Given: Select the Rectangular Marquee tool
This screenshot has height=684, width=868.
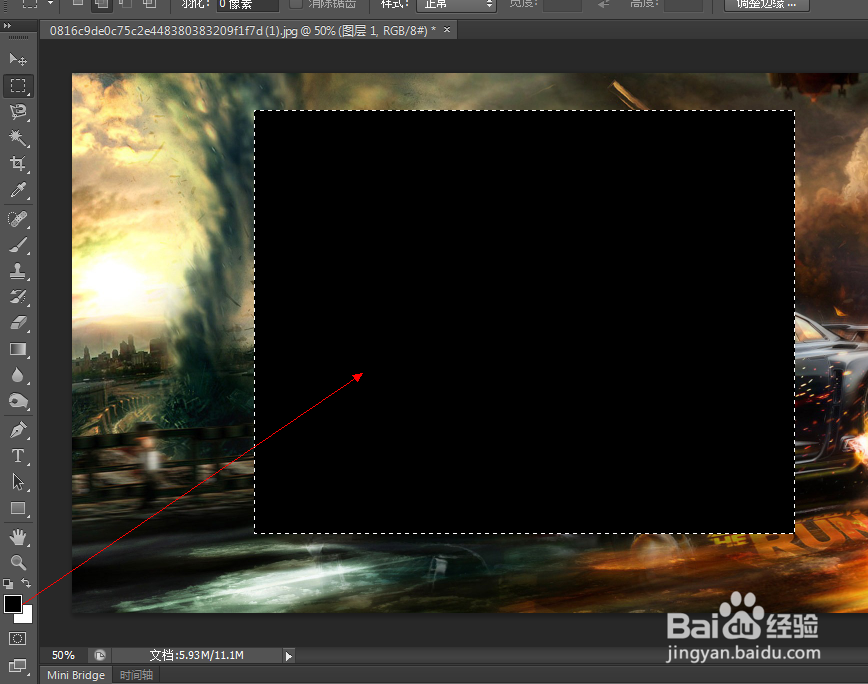Looking at the screenshot, I should click(x=18, y=85).
